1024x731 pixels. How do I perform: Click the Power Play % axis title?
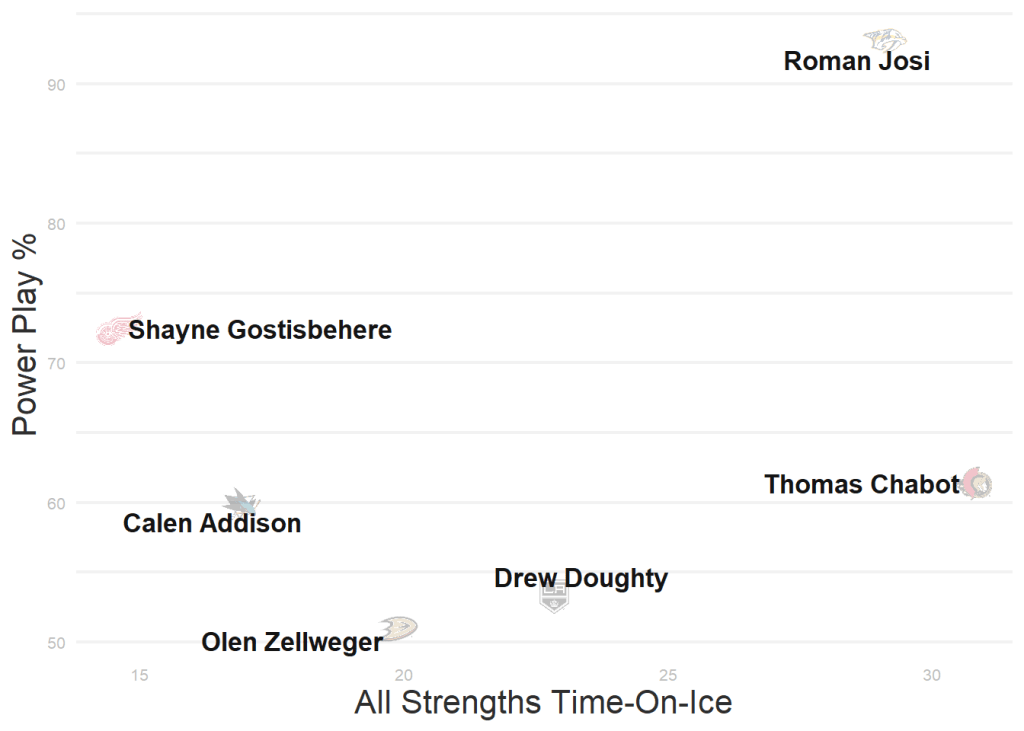[x=25, y=334]
